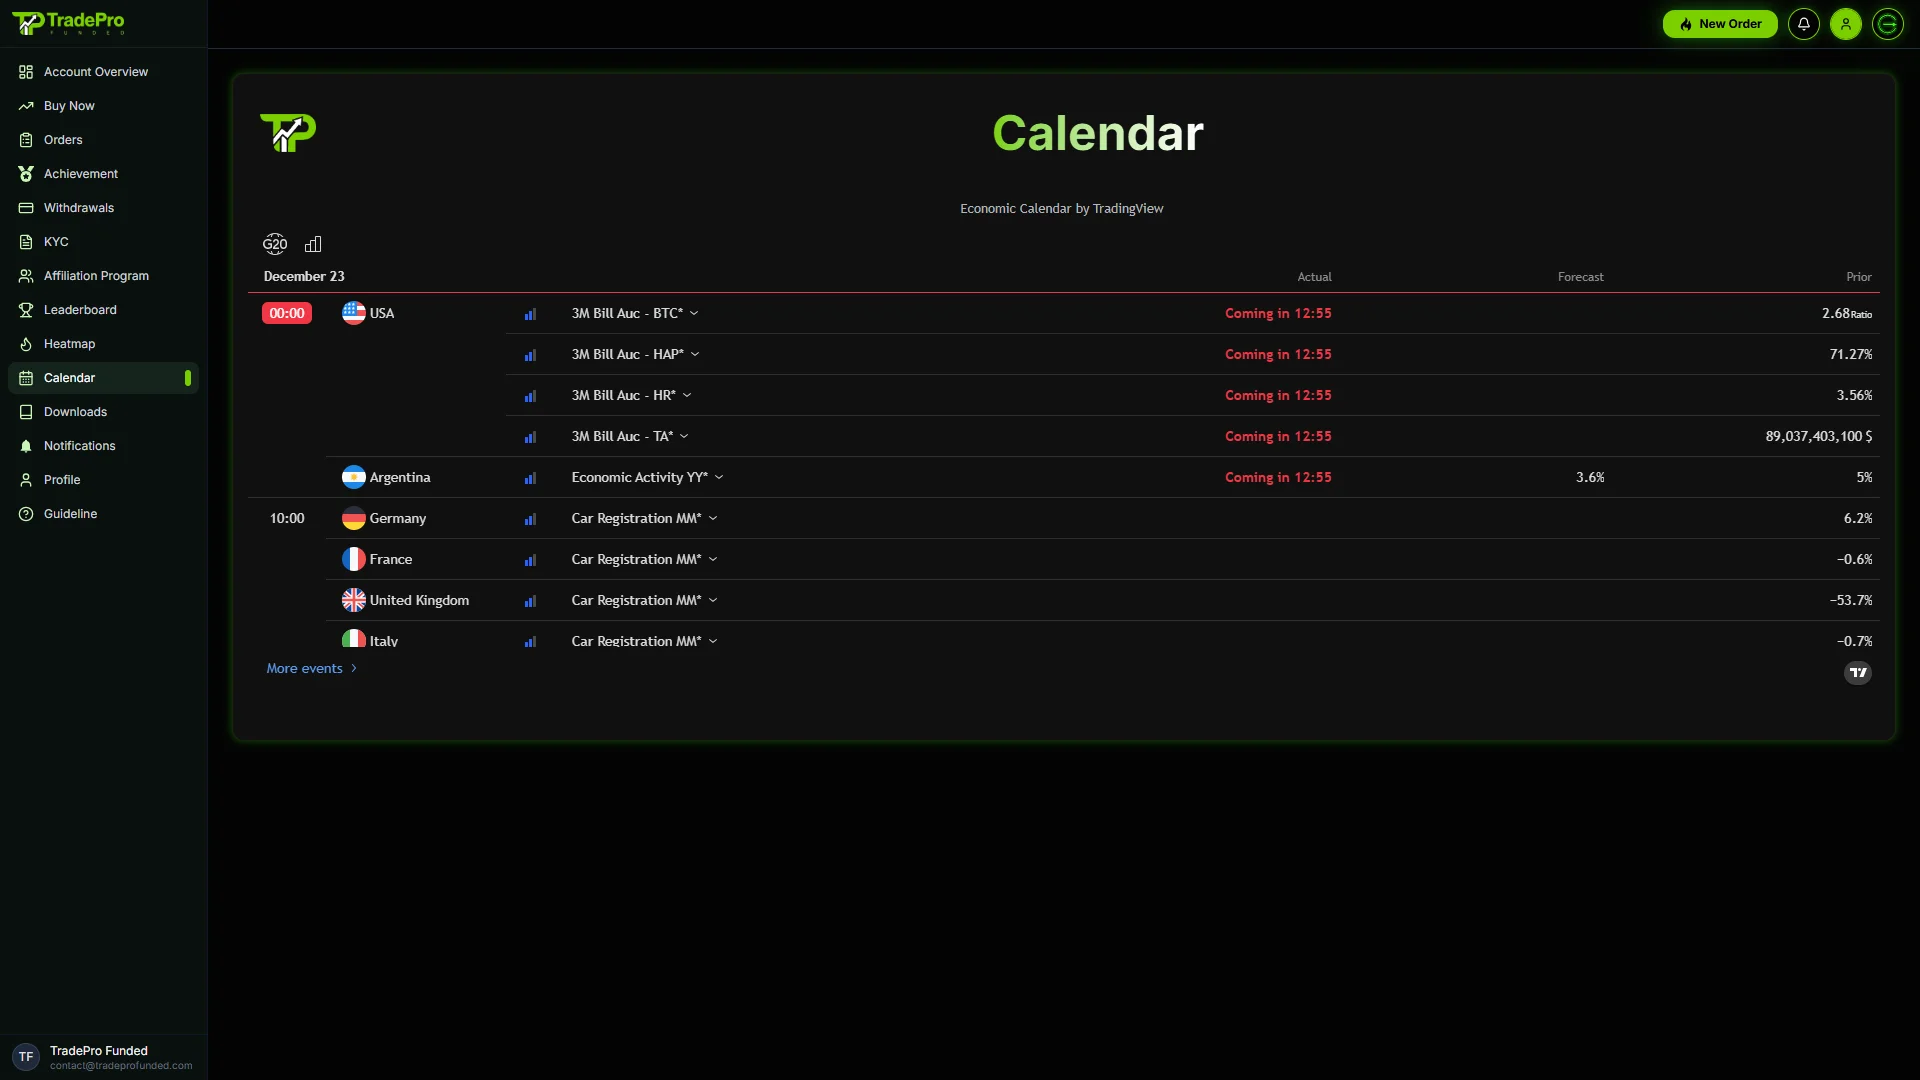Click the notification bell icon in header

click(1803, 24)
